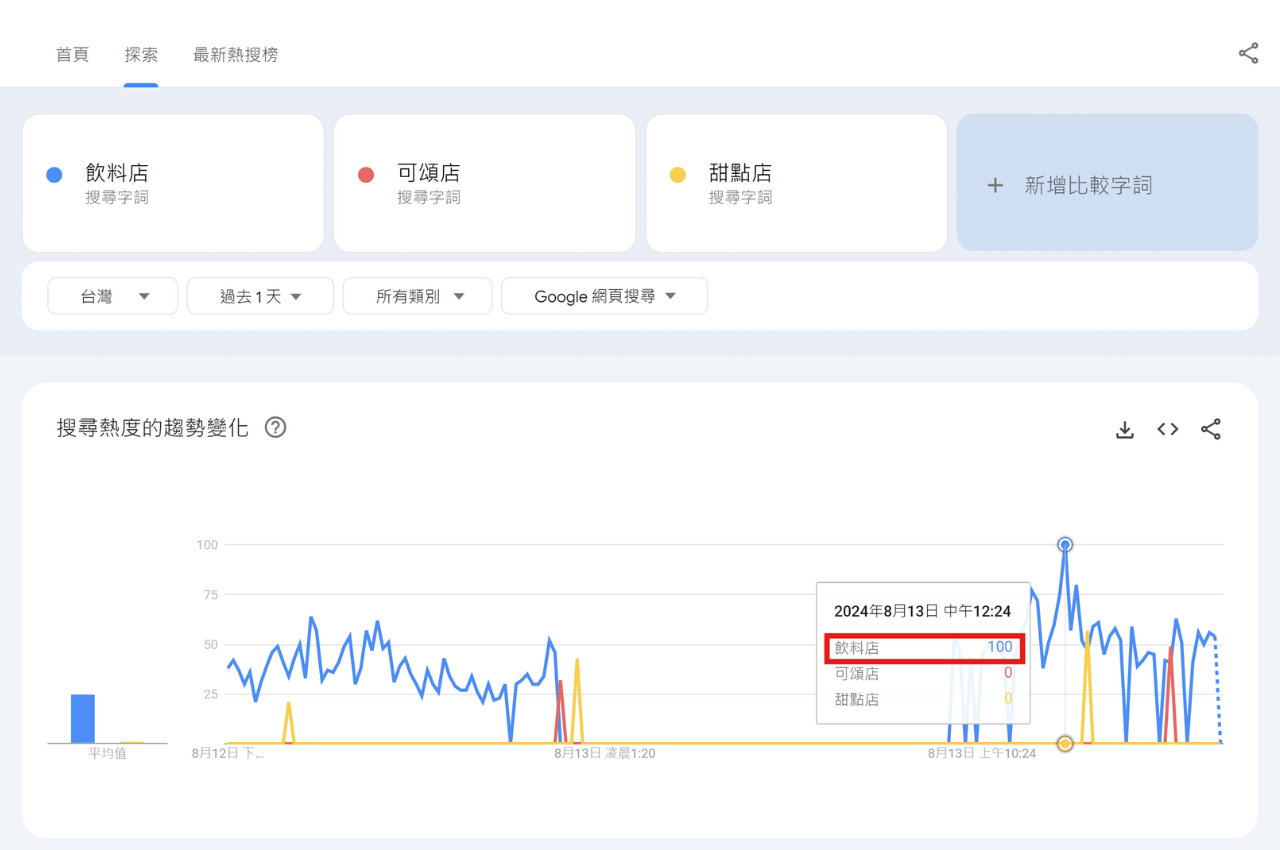Screen dimensions: 1280x850
Task: Click the page share icon at top right
Action: 1248,54
